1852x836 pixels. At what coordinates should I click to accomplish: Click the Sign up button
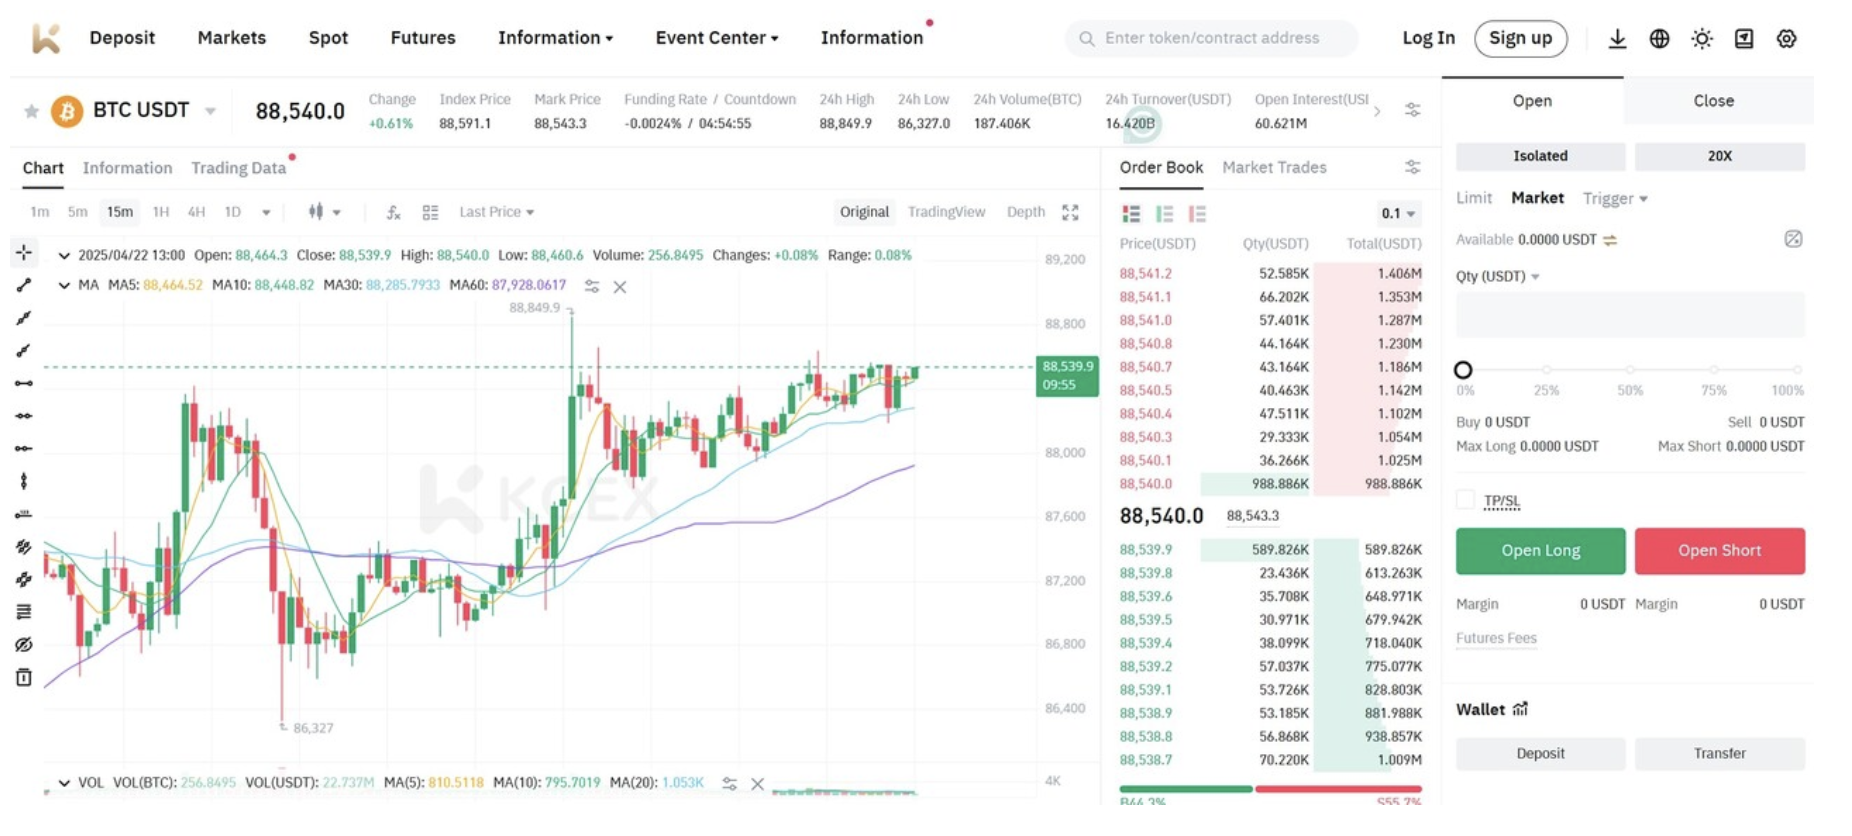coord(1520,38)
